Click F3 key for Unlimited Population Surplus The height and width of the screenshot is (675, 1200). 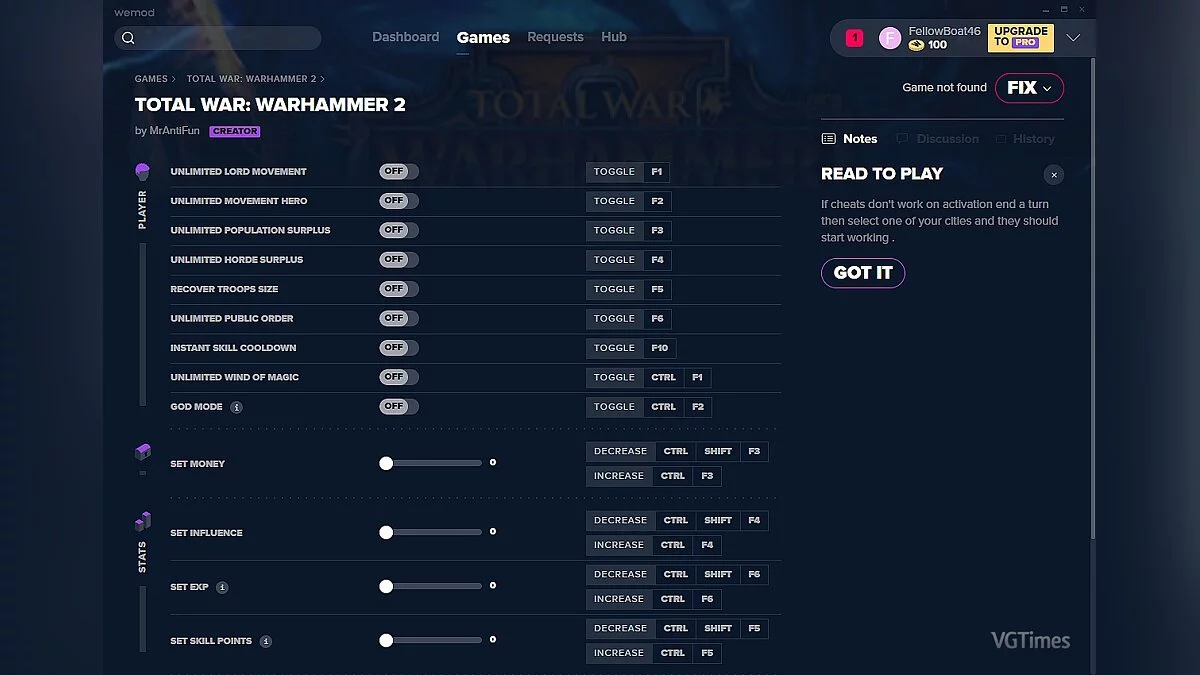[657, 231]
